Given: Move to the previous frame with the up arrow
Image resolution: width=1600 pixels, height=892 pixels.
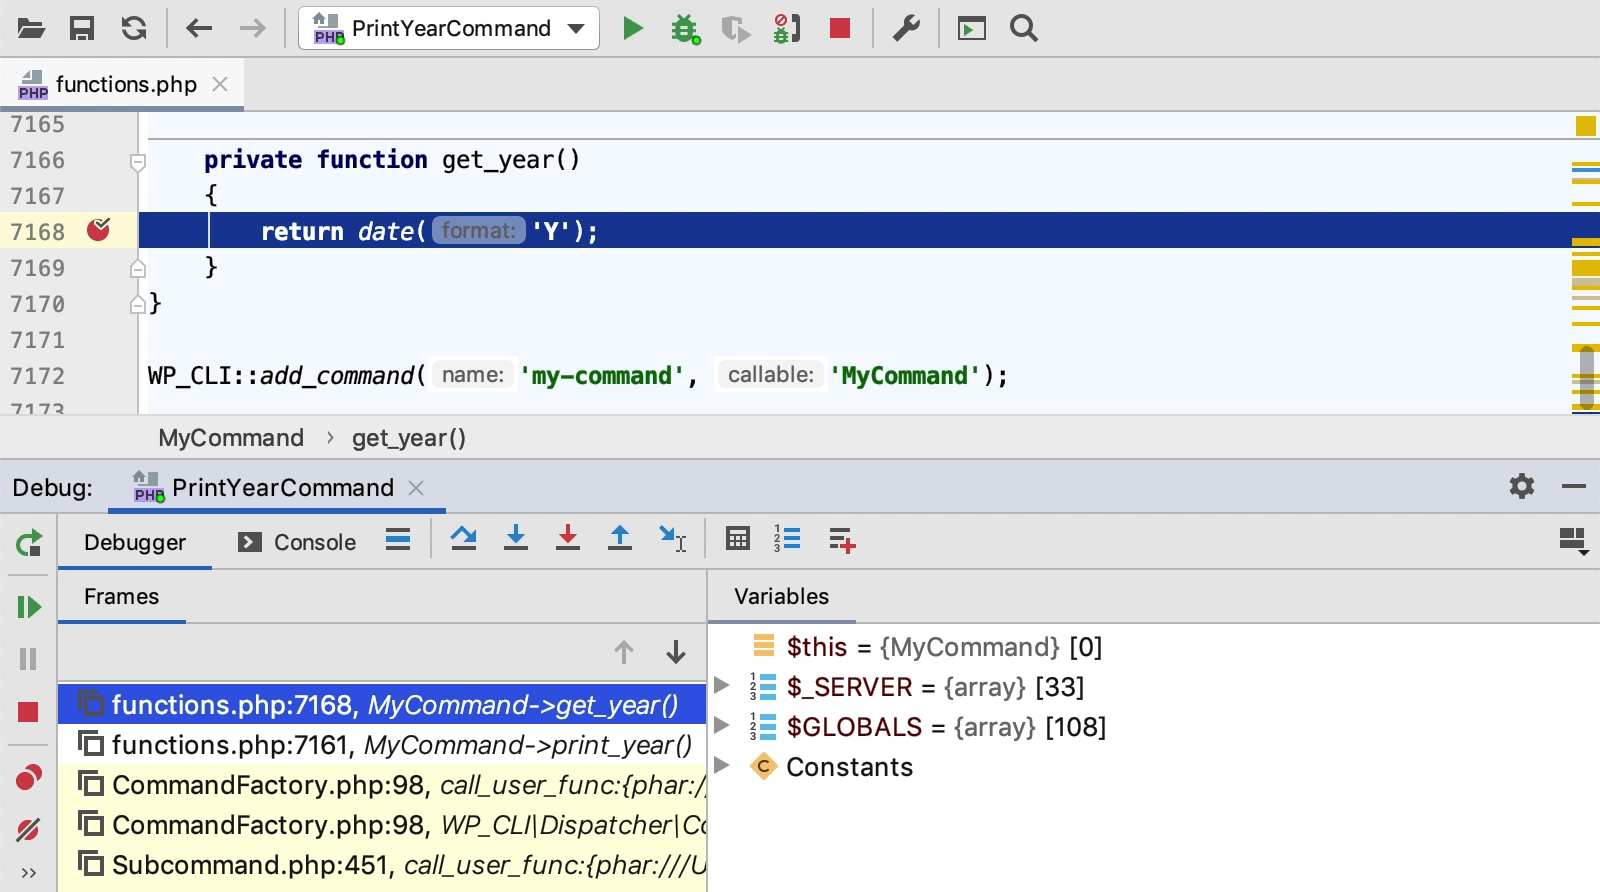Looking at the screenshot, I should (x=624, y=652).
